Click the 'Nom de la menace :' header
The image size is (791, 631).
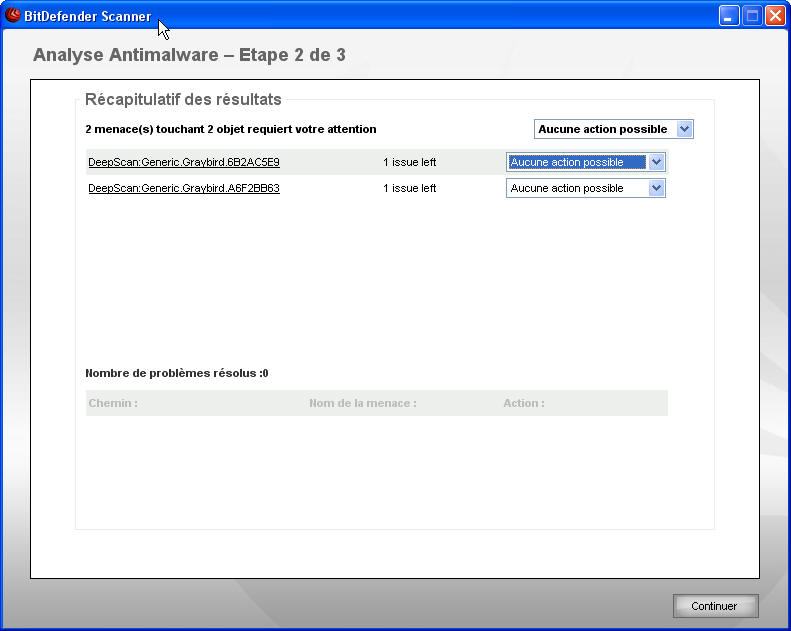[x=363, y=403]
